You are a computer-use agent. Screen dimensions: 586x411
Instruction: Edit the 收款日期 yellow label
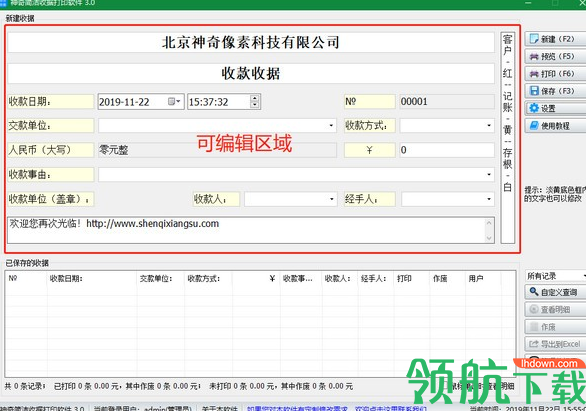[x=50, y=102]
